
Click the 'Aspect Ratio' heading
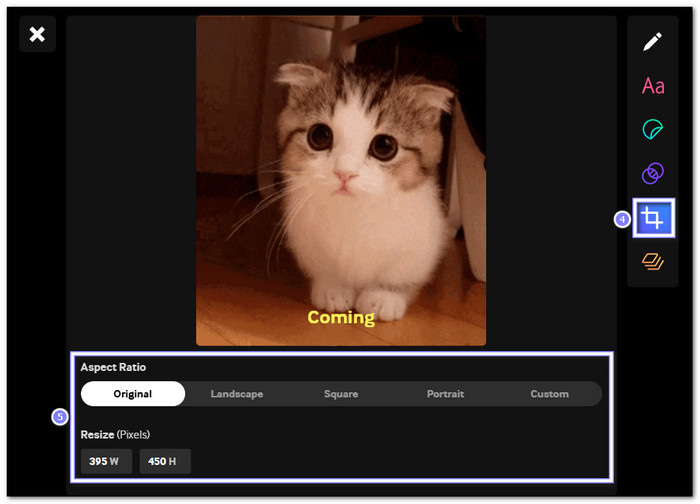click(x=113, y=367)
